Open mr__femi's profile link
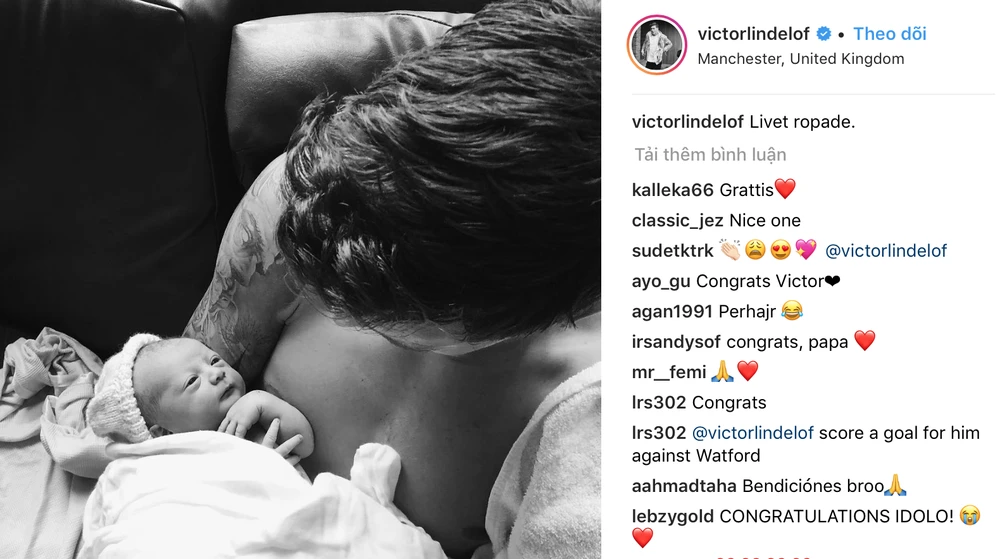The width and height of the screenshot is (1000, 559). click(x=669, y=372)
